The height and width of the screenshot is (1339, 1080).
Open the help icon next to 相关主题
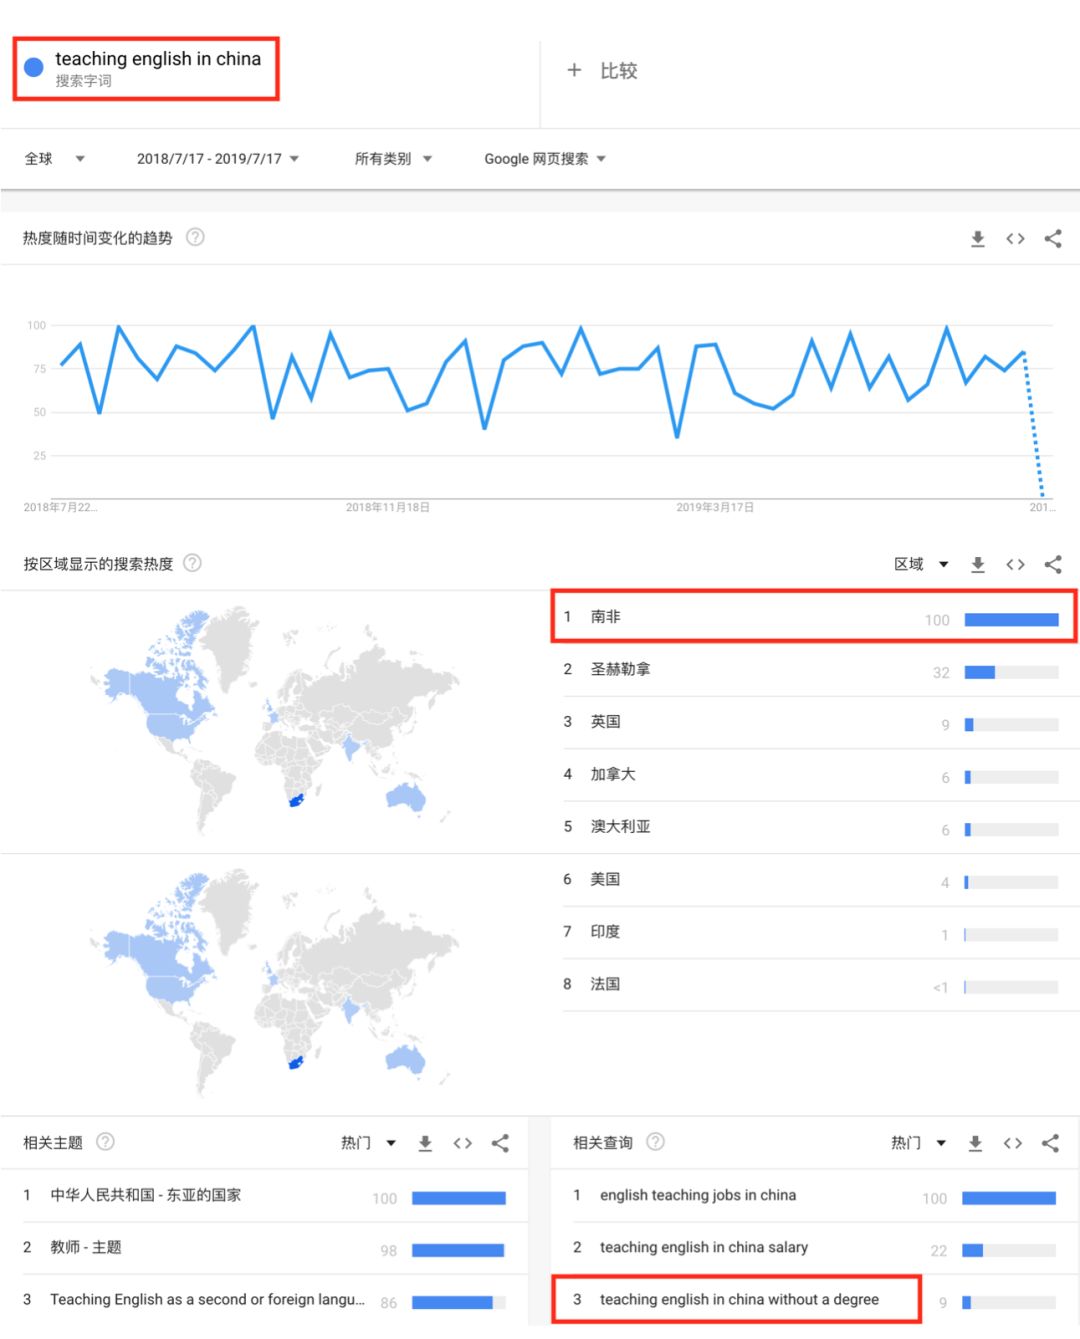[106, 1142]
